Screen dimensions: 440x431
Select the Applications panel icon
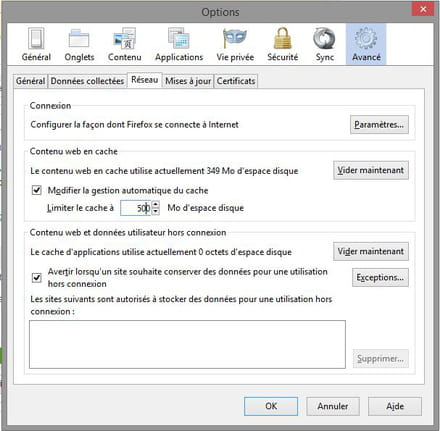[x=179, y=44]
